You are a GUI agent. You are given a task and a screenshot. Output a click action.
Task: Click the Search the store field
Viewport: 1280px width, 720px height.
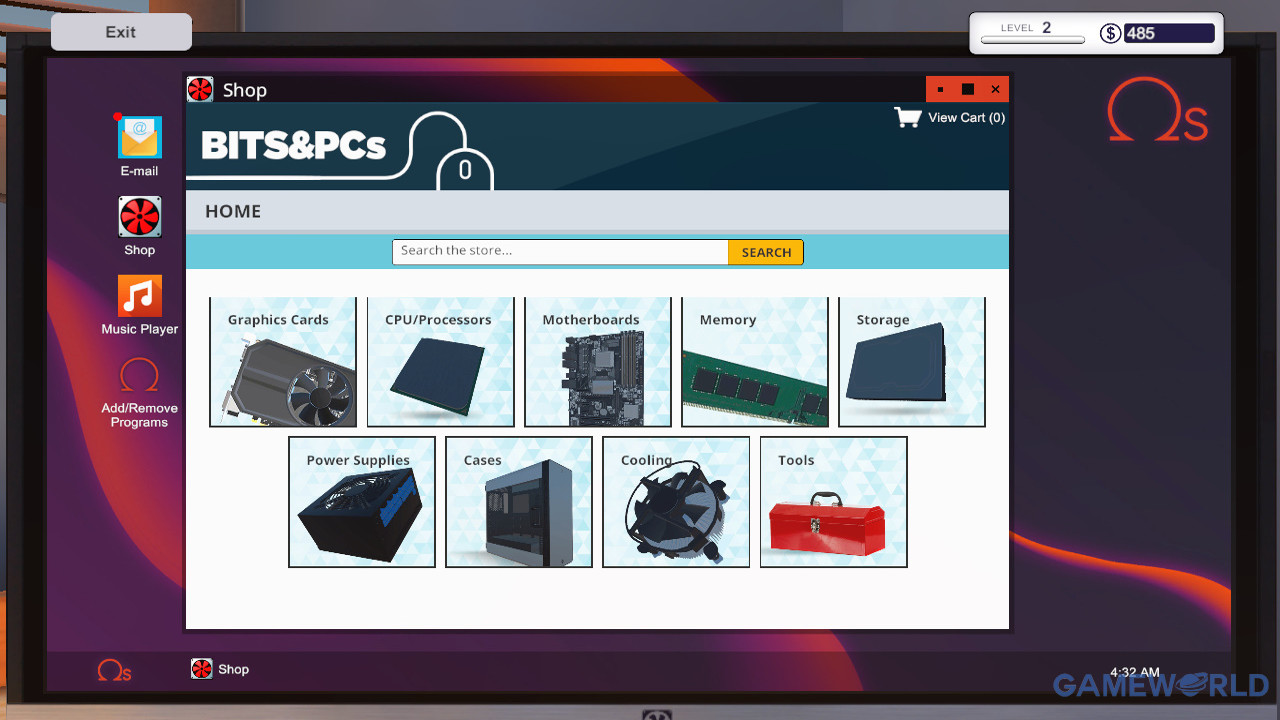560,252
